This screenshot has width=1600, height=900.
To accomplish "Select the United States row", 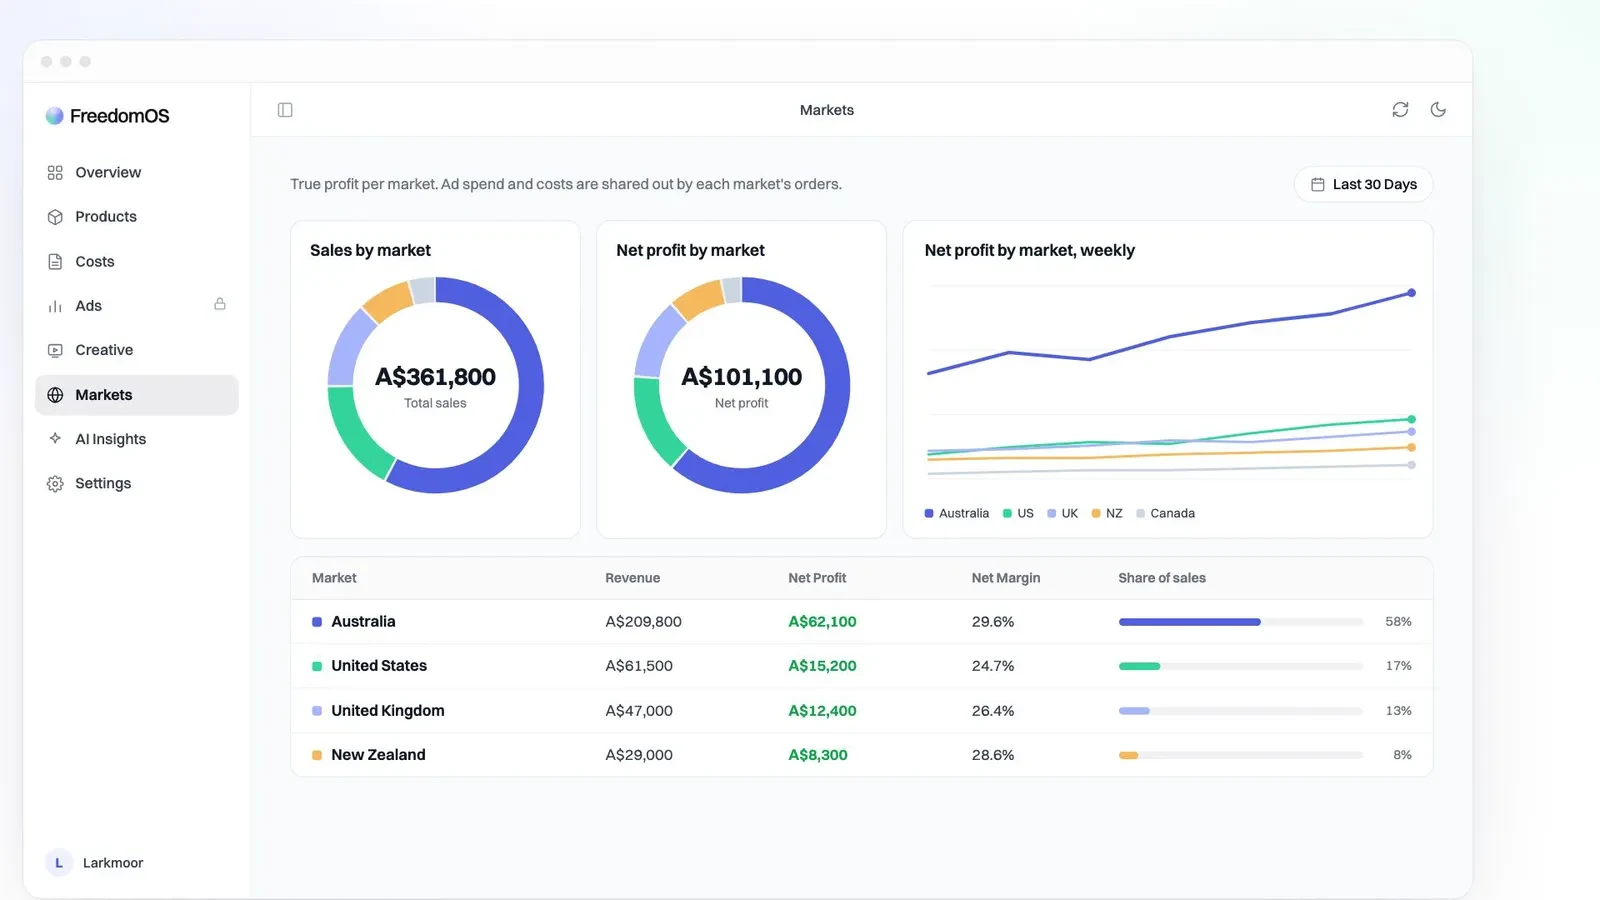I will (x=861, y=666).
